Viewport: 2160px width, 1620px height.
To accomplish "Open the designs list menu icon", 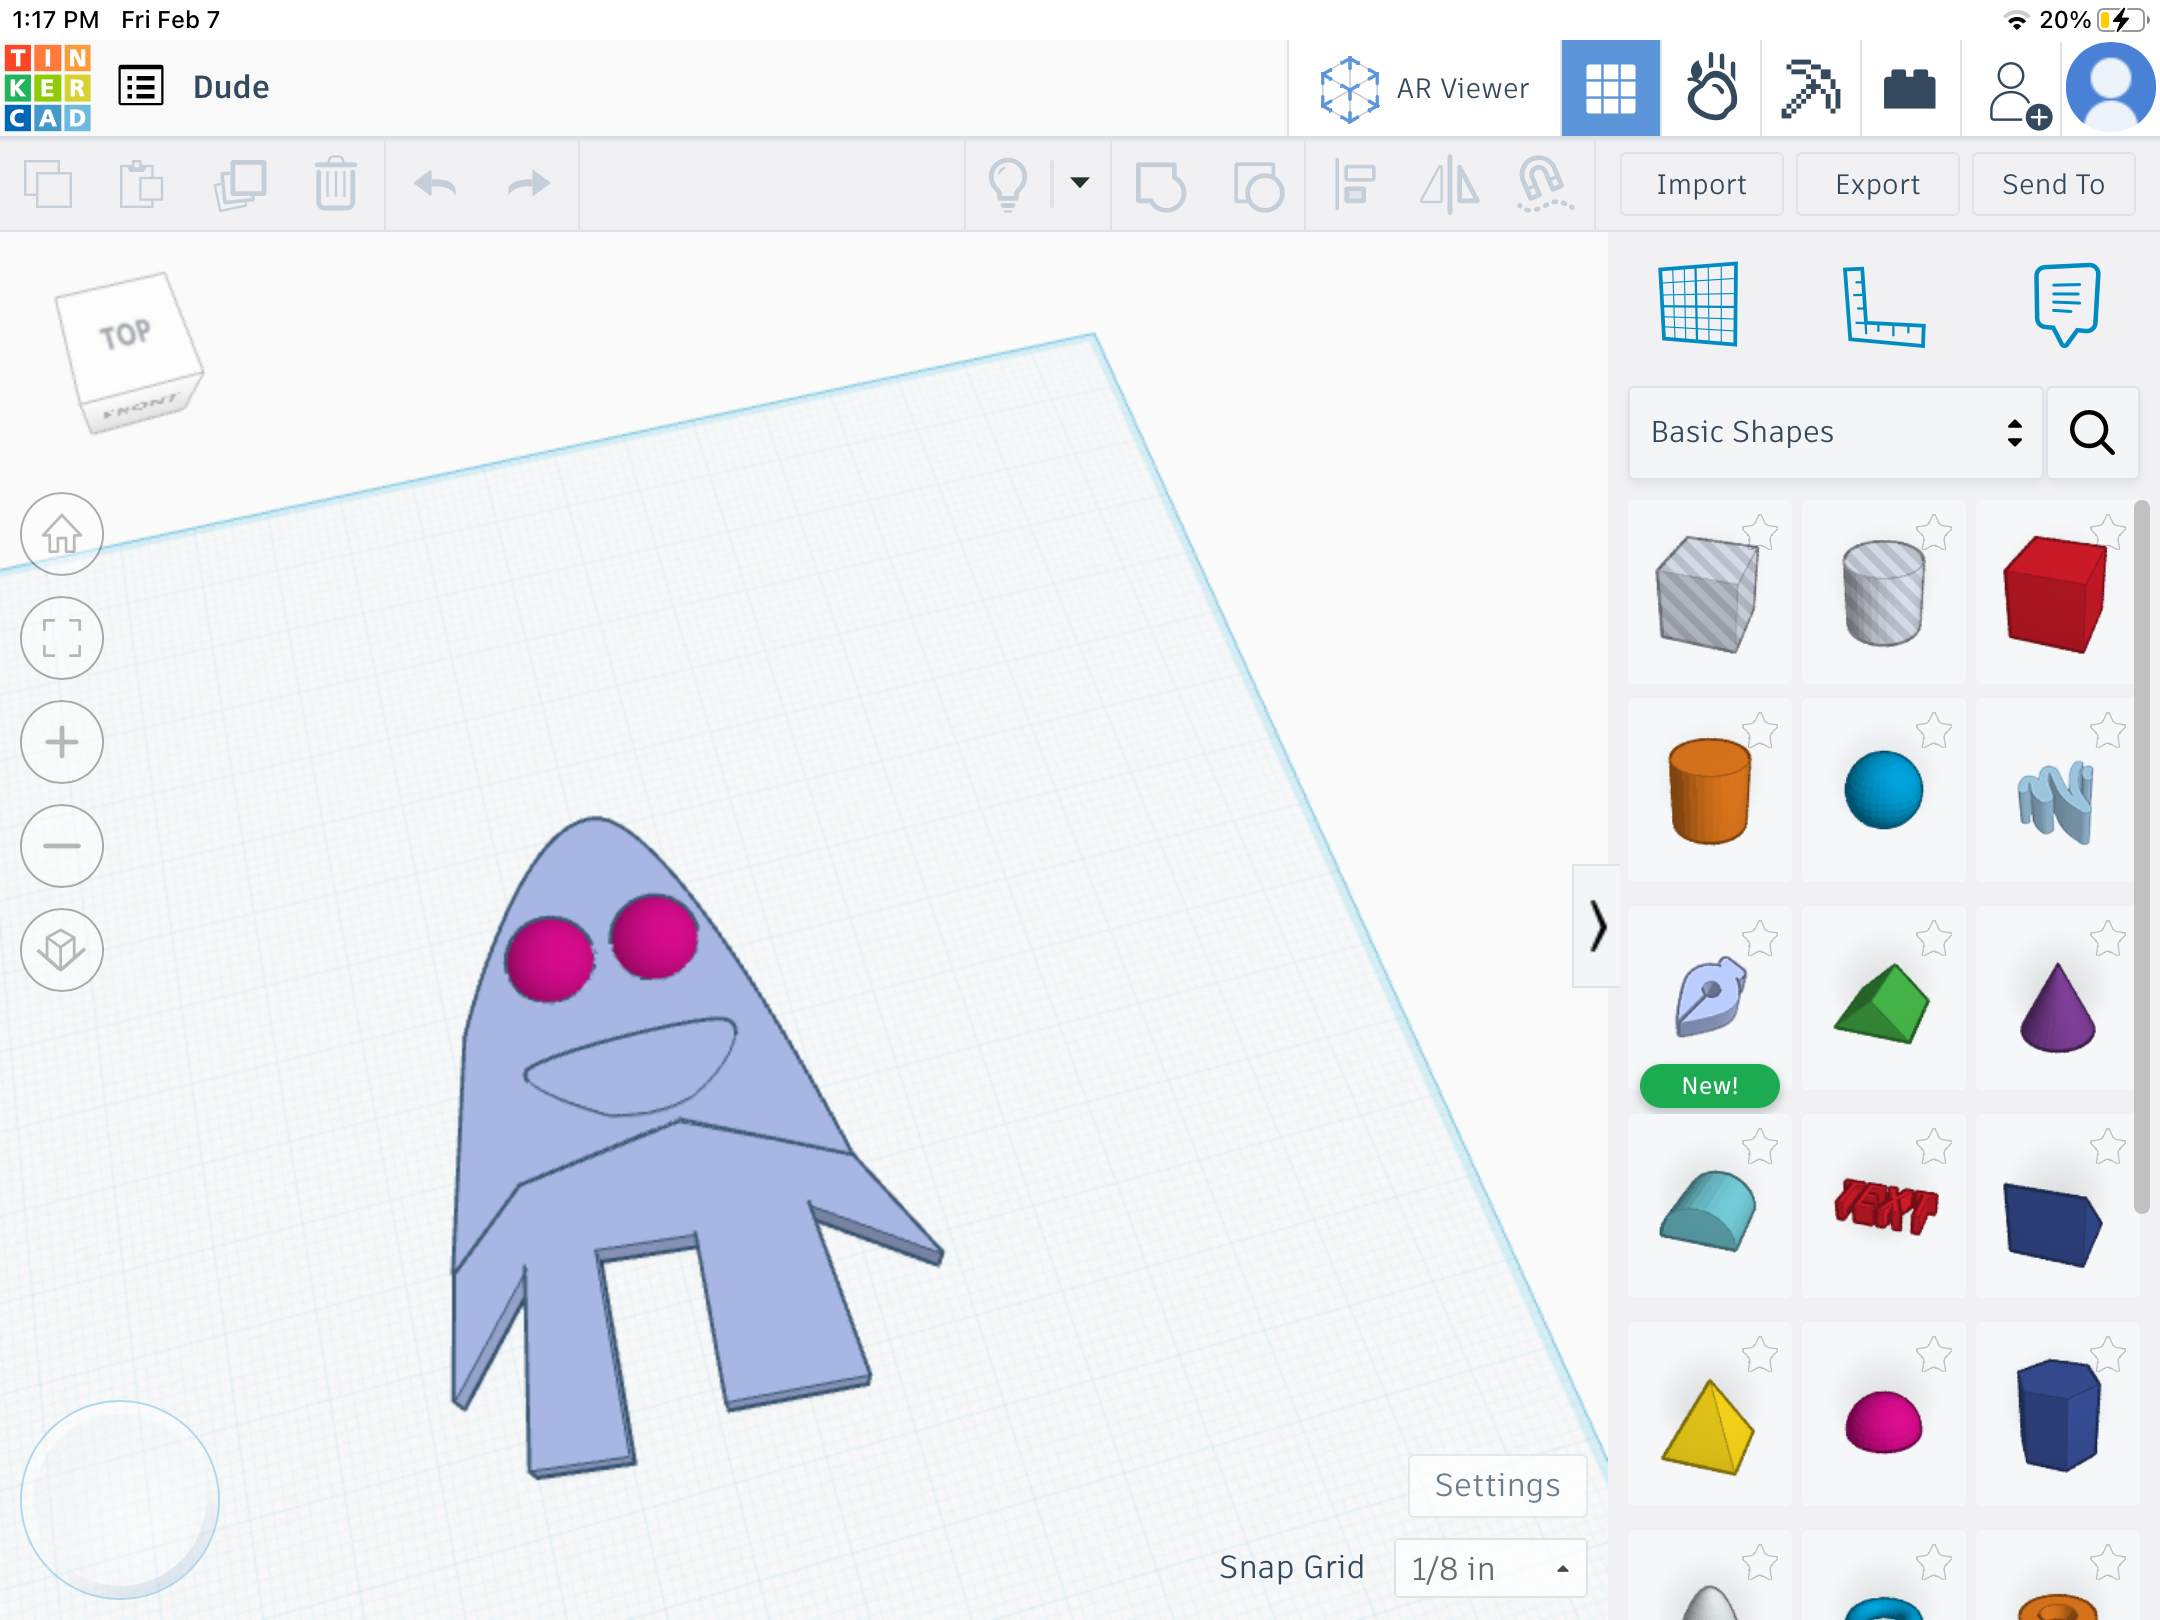I will click(x=141, y=87).
